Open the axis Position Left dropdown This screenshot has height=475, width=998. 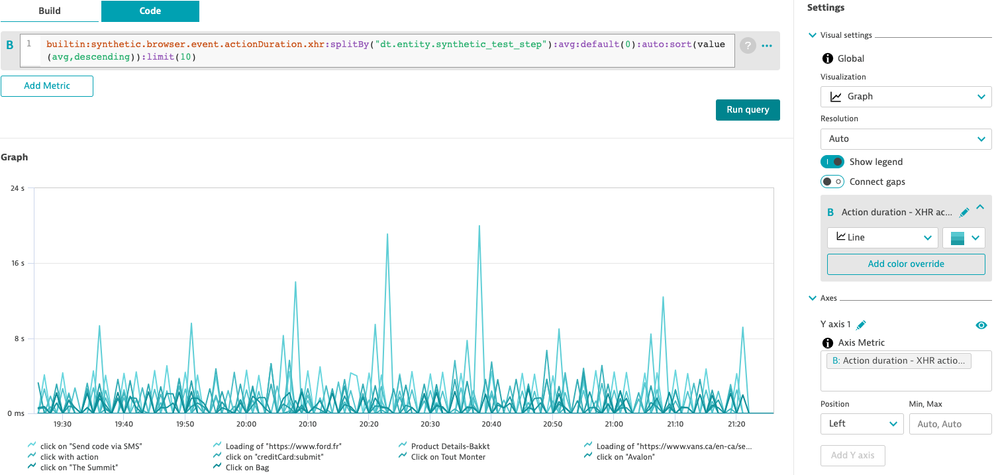click(x=860, y=424)
